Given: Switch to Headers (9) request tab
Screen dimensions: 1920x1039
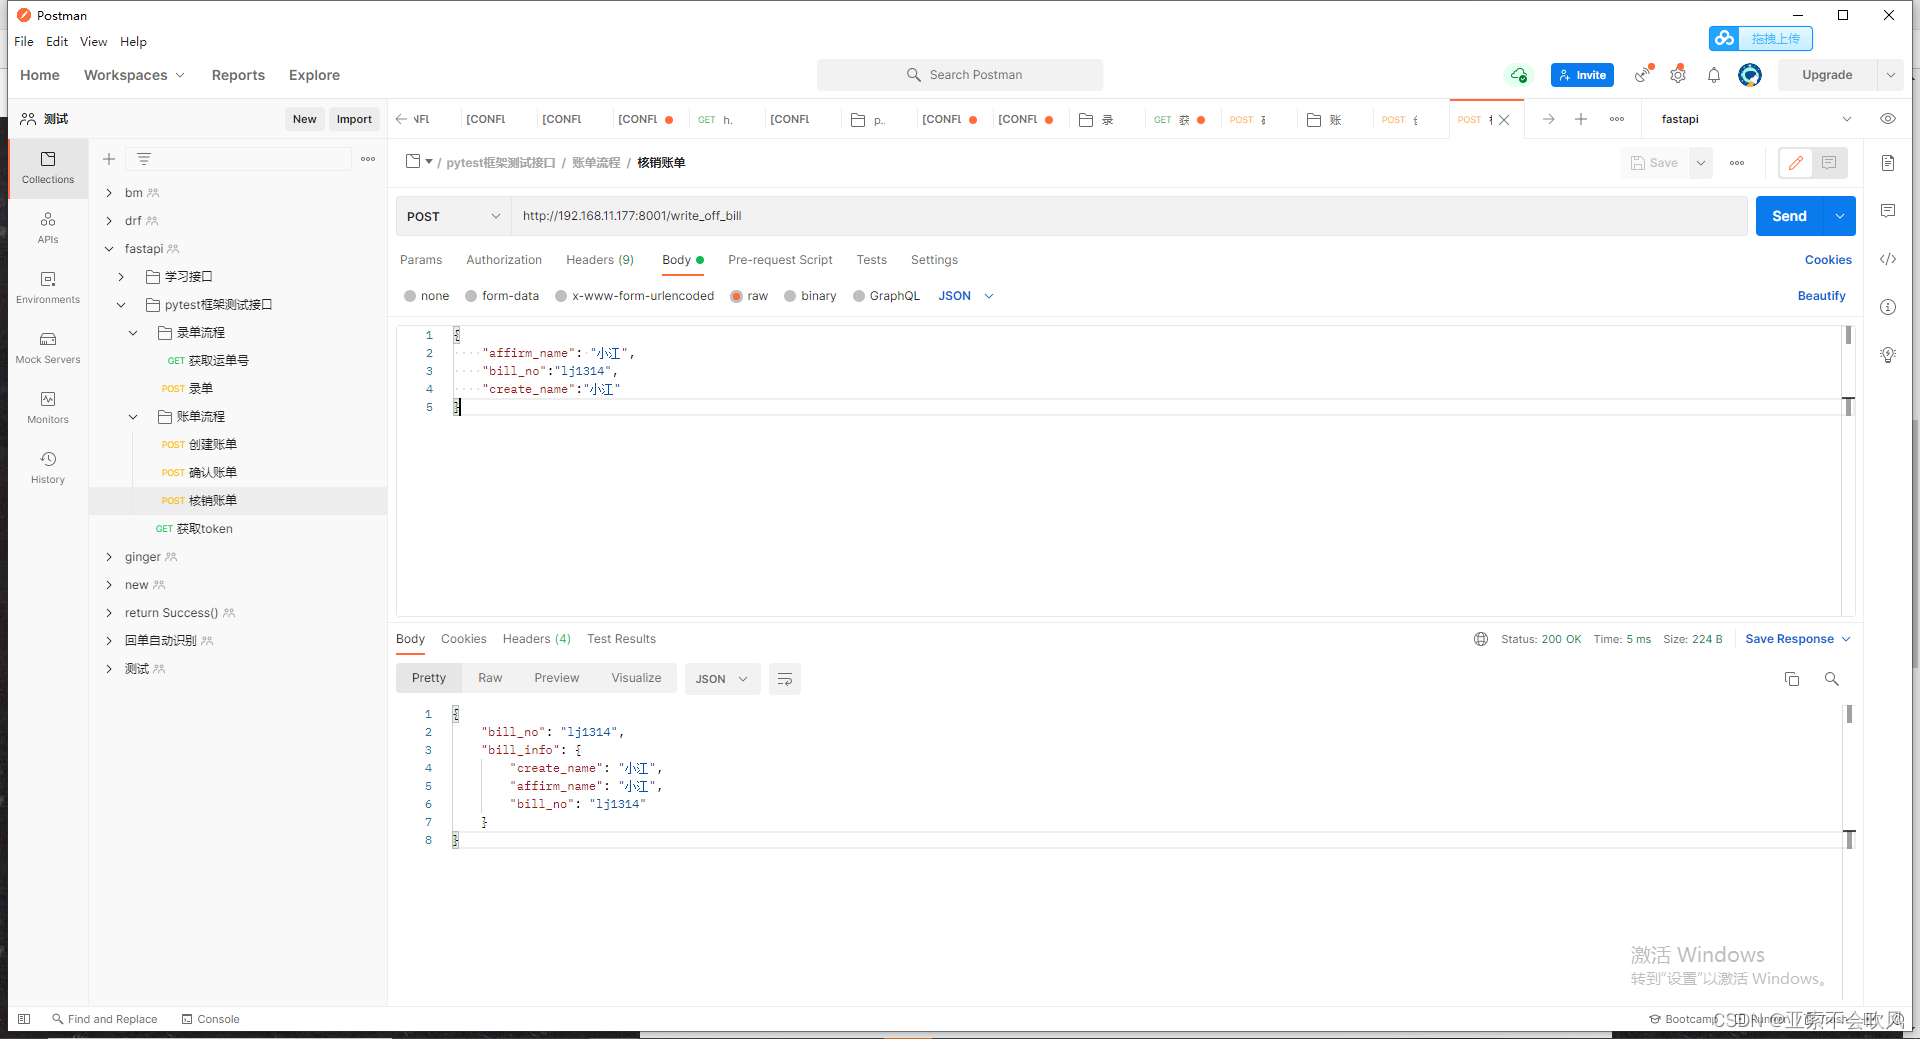Looking at the screenshot, I should [600, 260].
